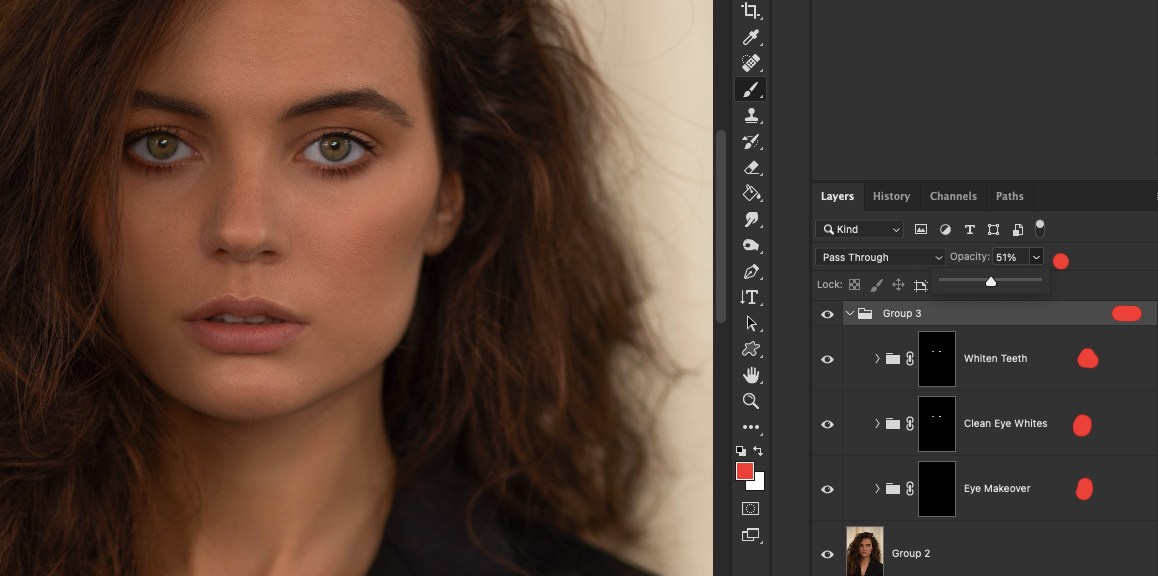Viewport: 1158px width, 576px height.
Task: Toggle visibility of Group 2
Action: point(827,553)
